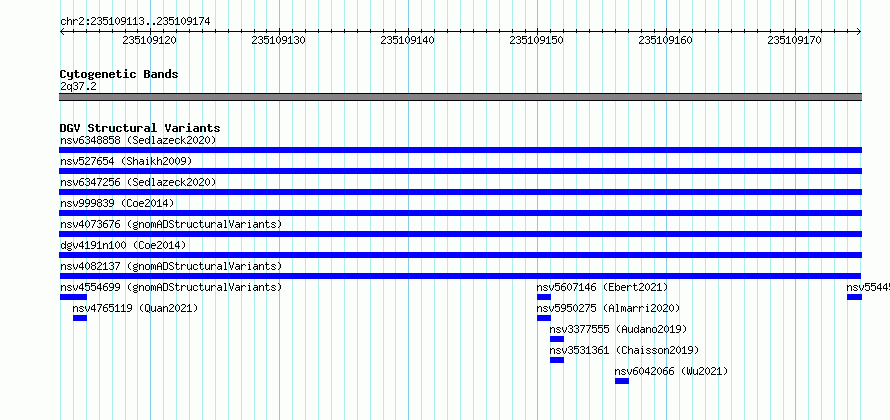Click the blue bar under nsv6347256

click(460, 192)
